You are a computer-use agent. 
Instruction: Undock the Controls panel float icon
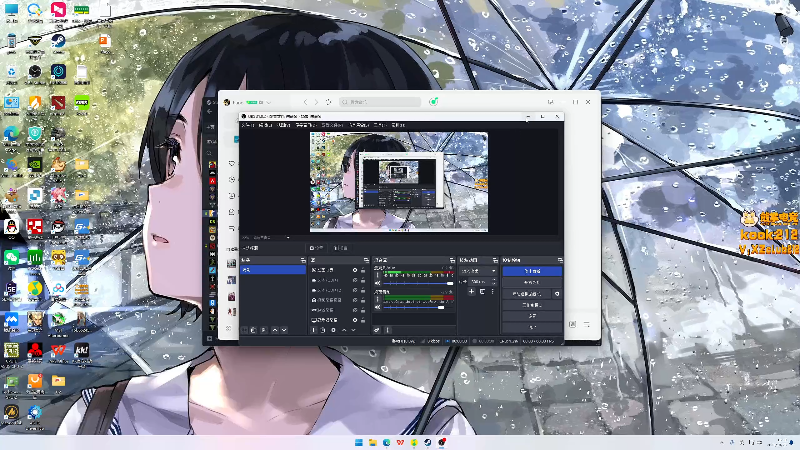[560, 260]
